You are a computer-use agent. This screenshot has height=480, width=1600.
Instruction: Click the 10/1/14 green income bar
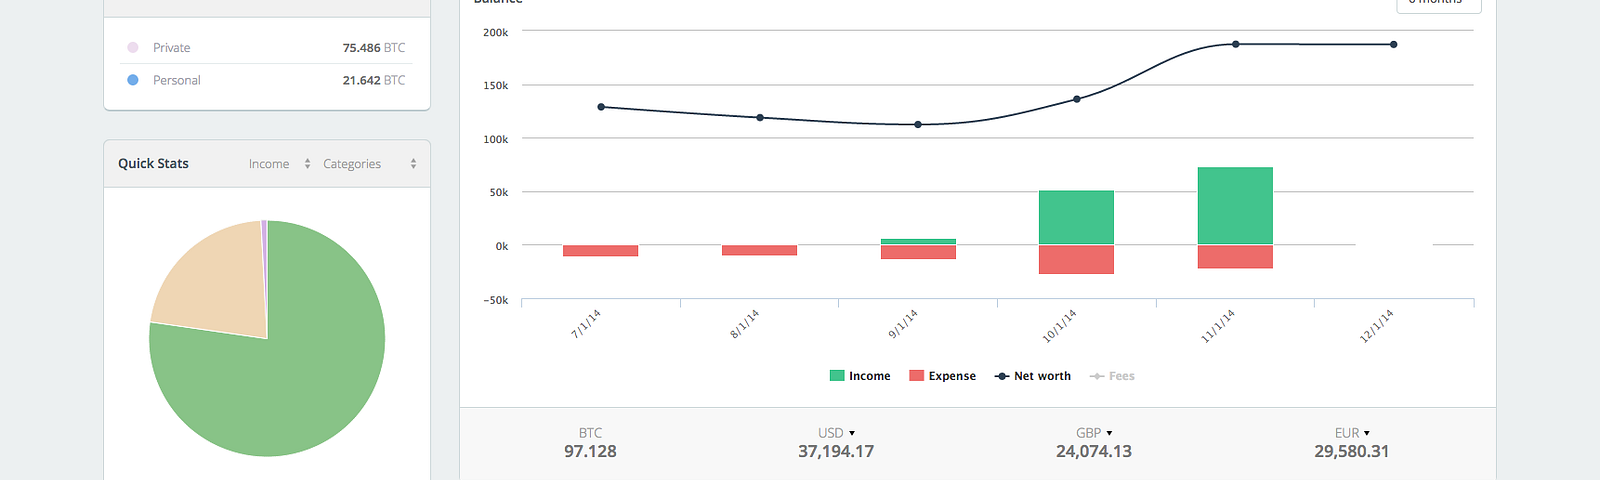pos(1076,217)
